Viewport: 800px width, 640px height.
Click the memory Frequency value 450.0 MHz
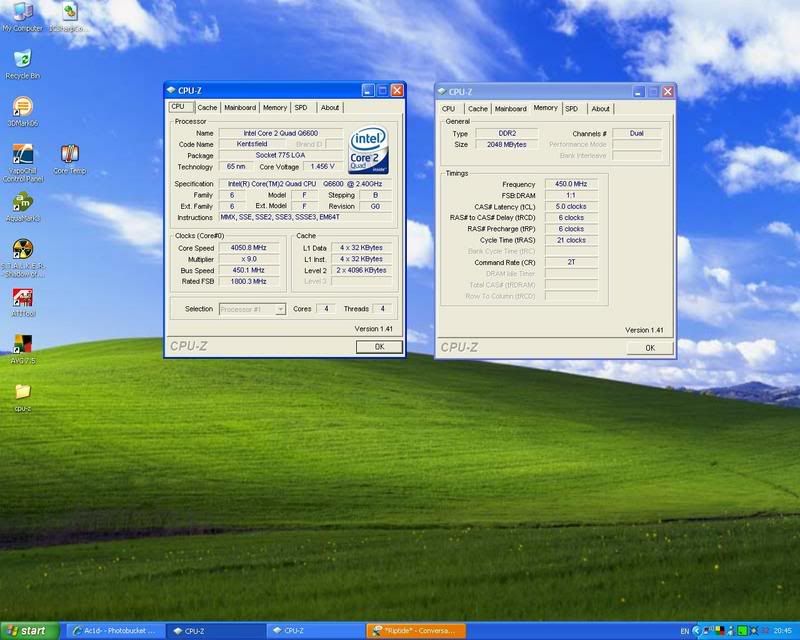571,184
